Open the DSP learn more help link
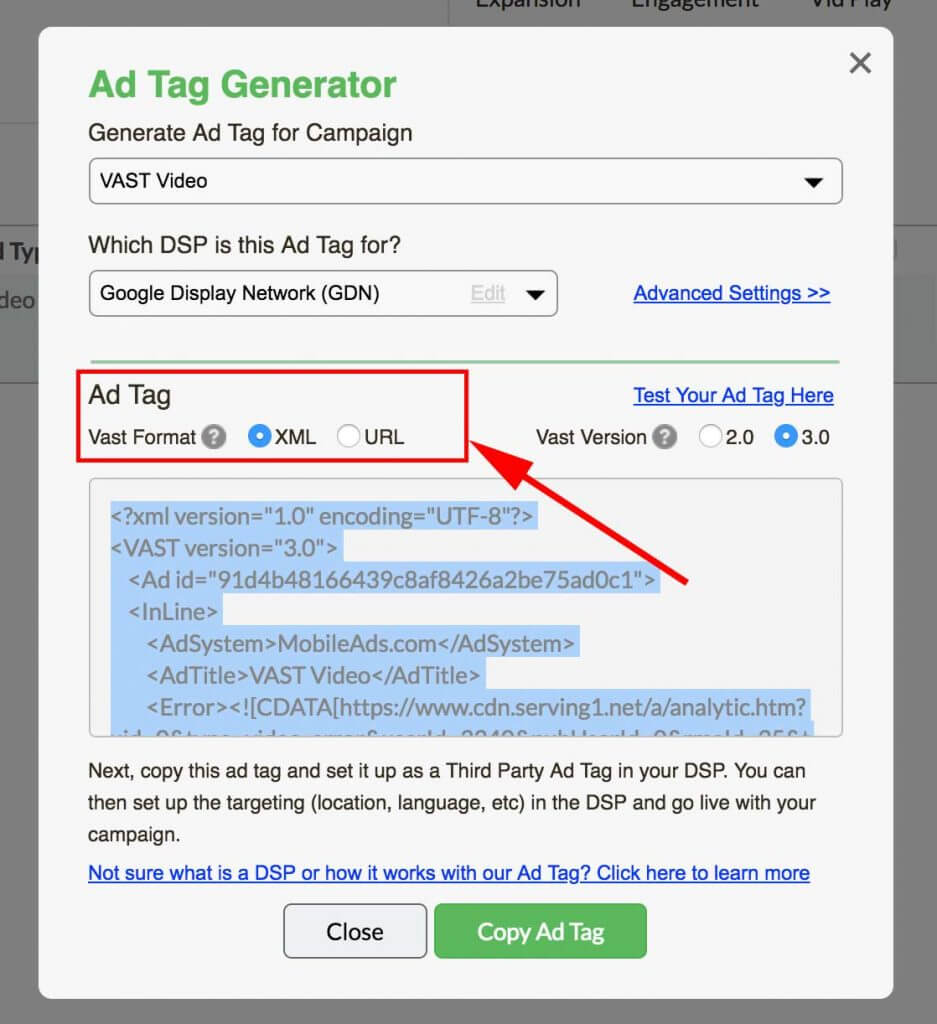 (449, 873)
